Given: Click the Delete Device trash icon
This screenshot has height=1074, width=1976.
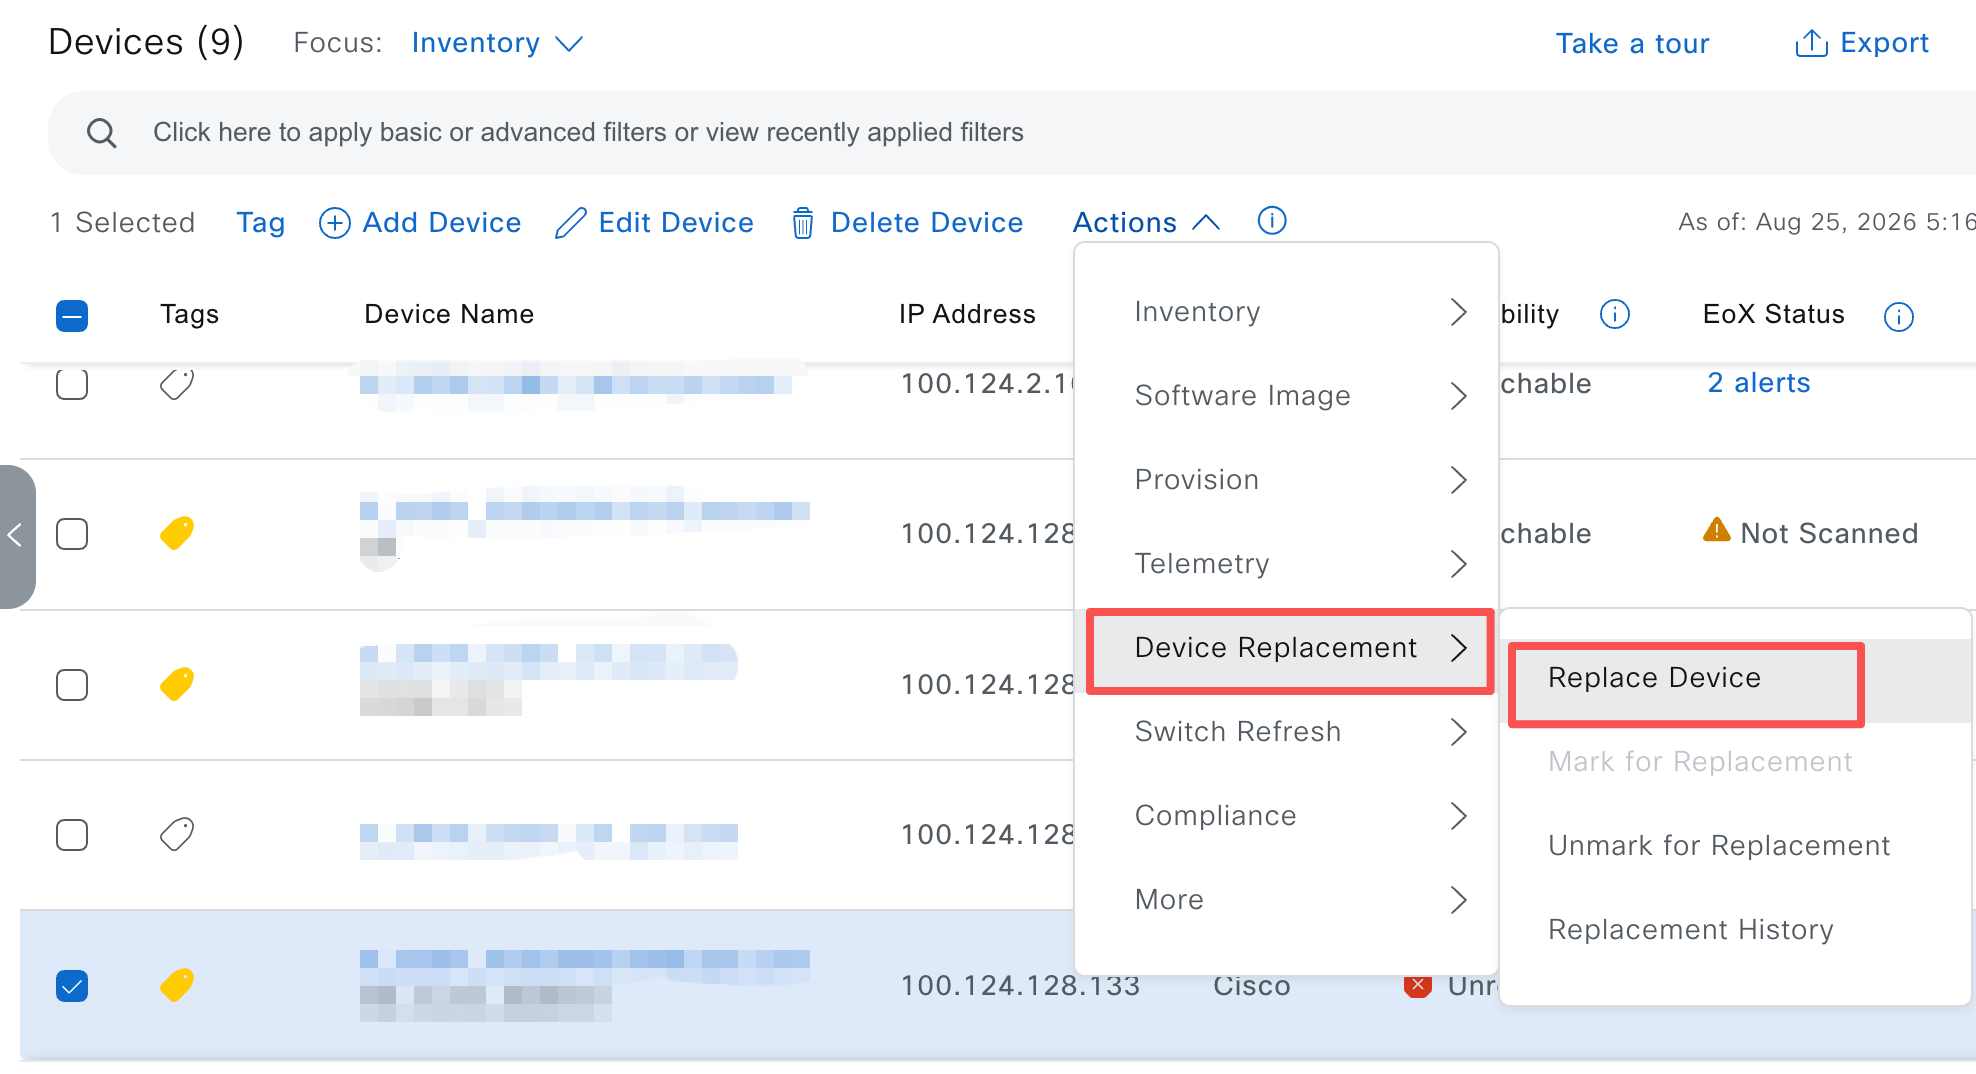Looking at the screenshot, I should 802,223.
